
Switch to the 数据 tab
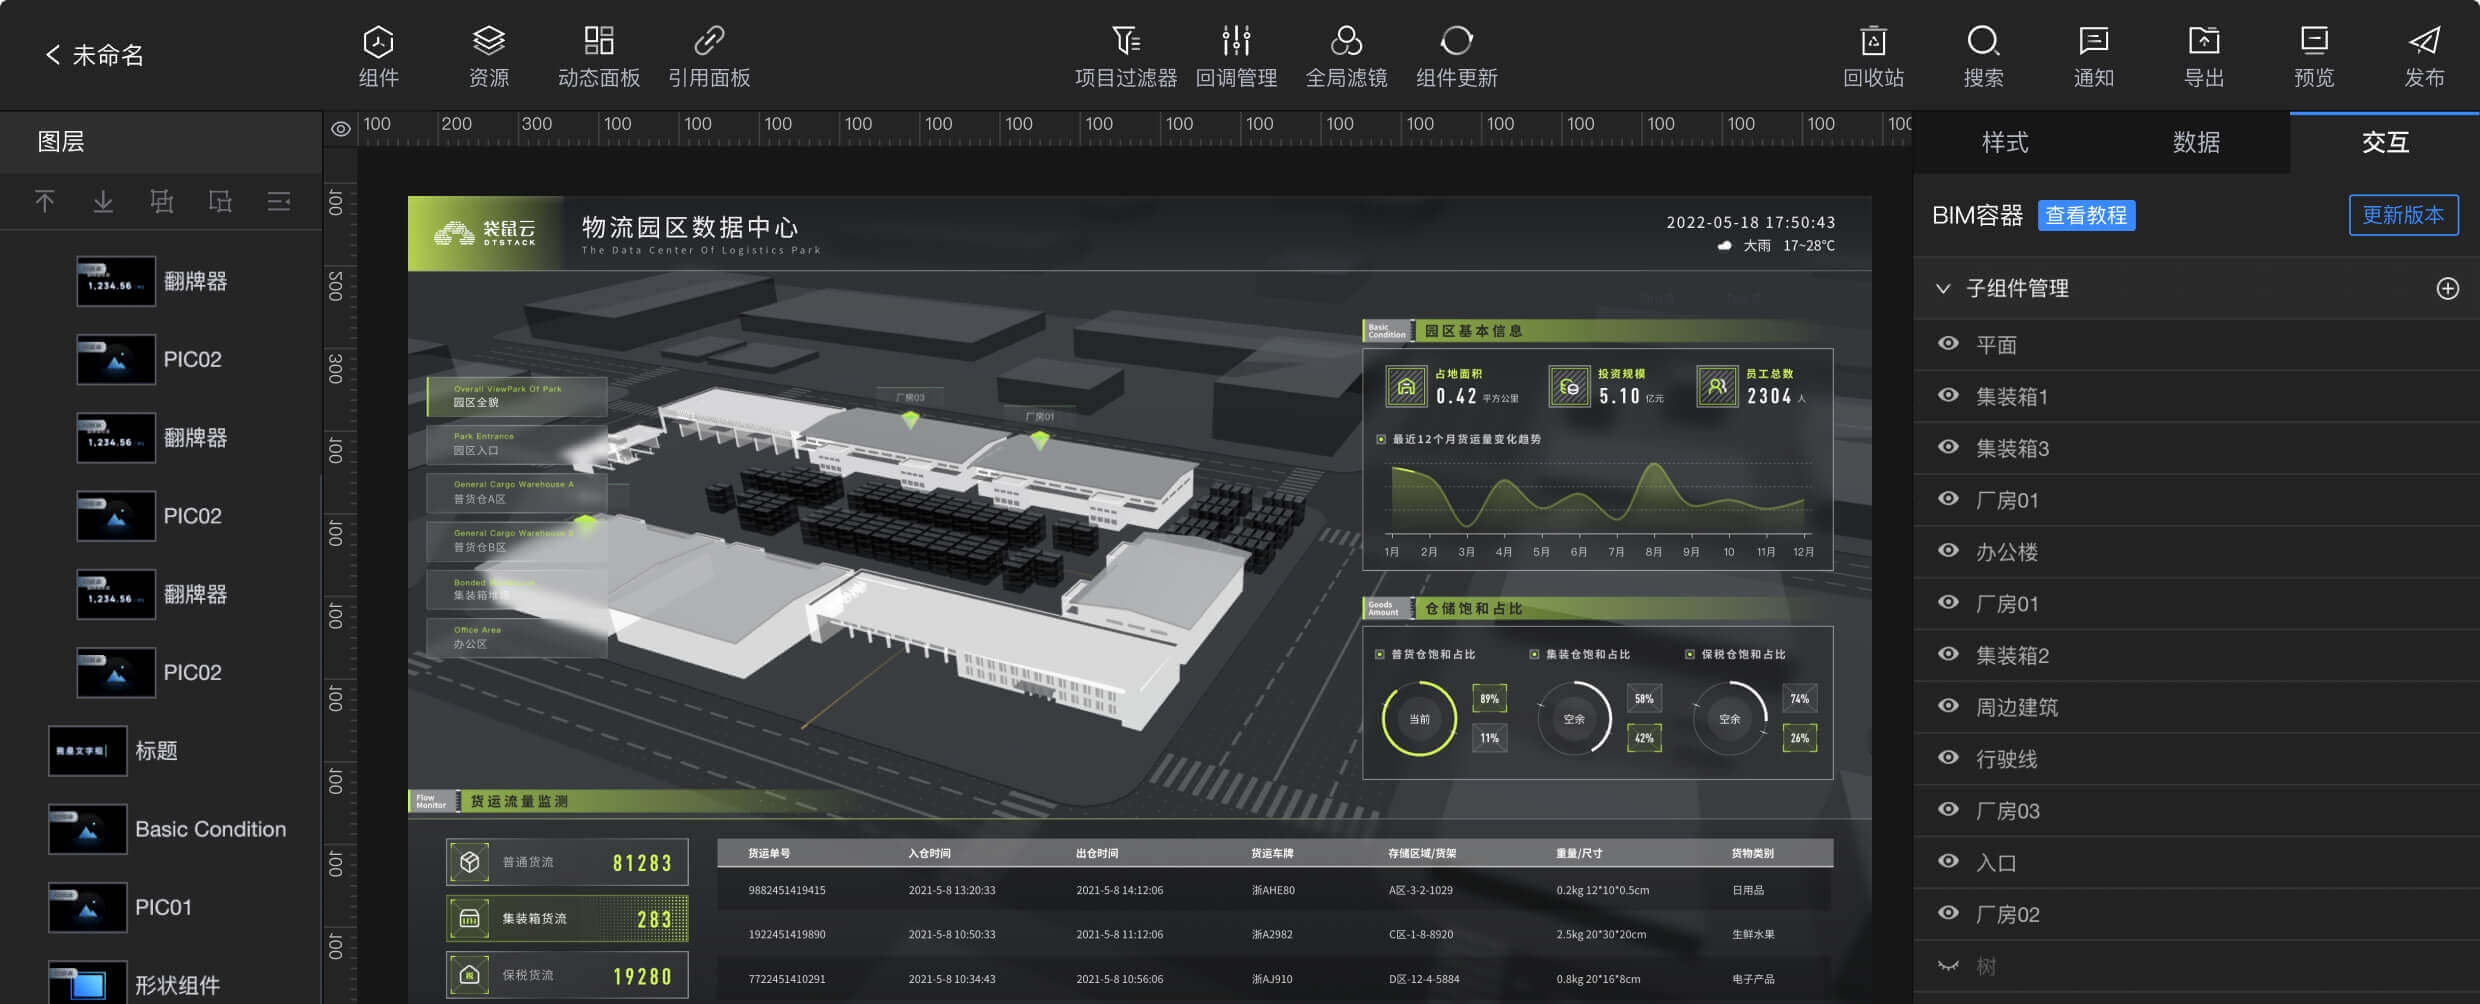pos(2196,142)
